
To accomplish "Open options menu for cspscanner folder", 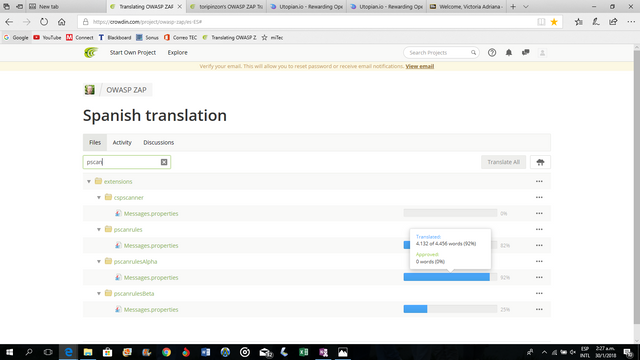I will point(539,197).
